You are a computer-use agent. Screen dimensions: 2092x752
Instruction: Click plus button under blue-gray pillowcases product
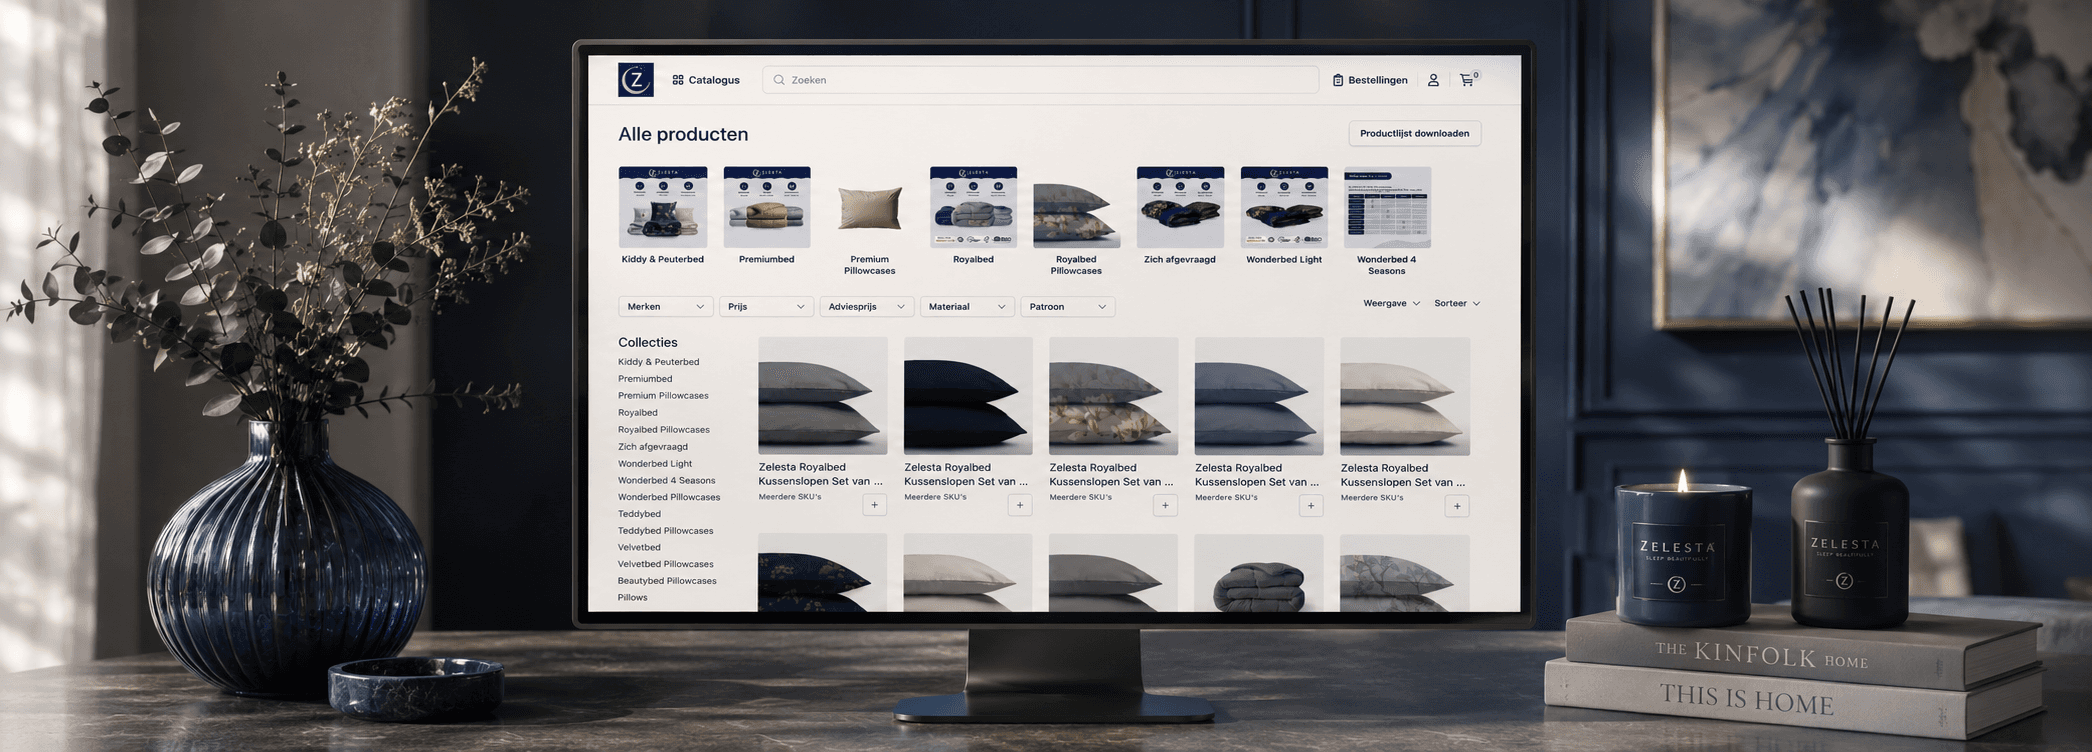click(x=1311, y=506)
